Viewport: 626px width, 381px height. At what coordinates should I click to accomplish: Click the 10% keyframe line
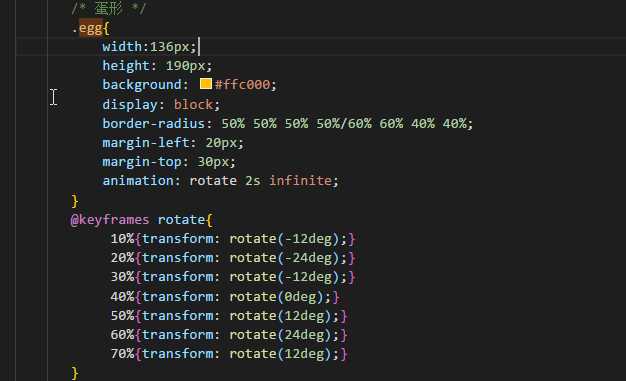[x=233, y=239]
